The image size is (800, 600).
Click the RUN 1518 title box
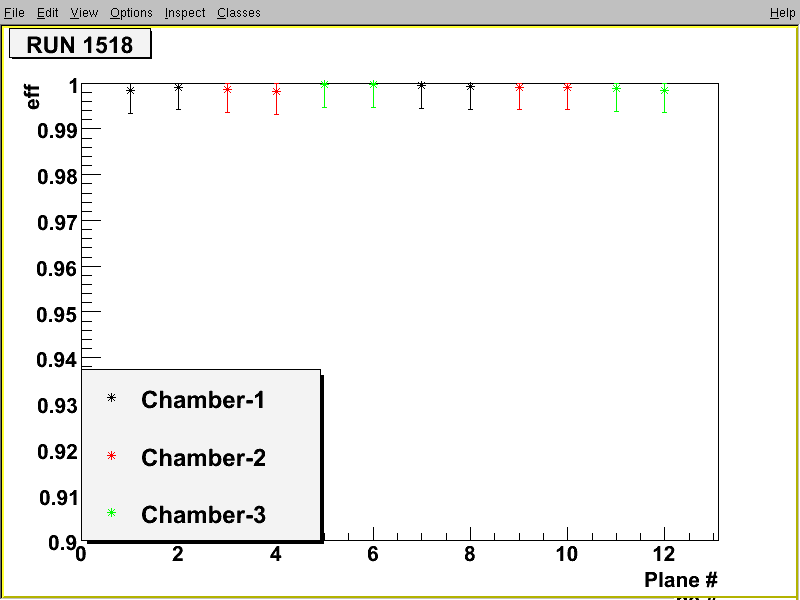pos(80,43)
